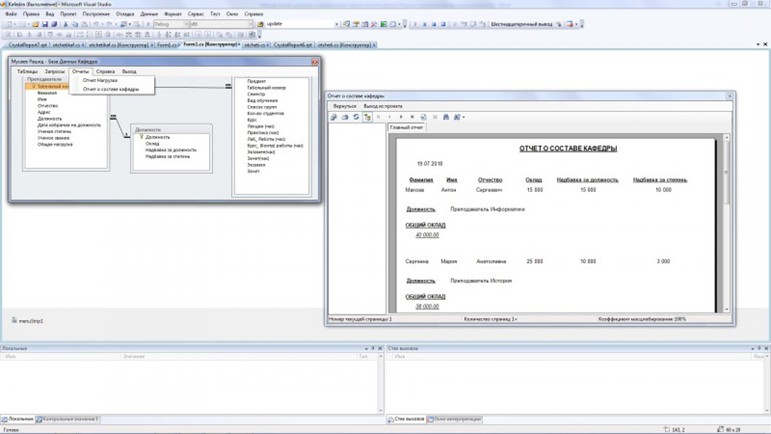
Task: Open the Window menu (Окно)
Action: [x=232, y=14]
